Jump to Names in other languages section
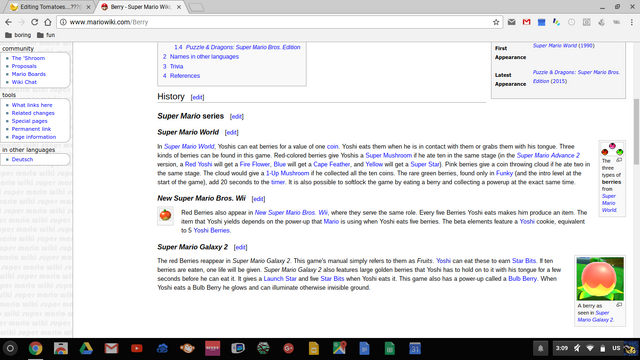Viewport: 640px width, 360px height. 204,57
